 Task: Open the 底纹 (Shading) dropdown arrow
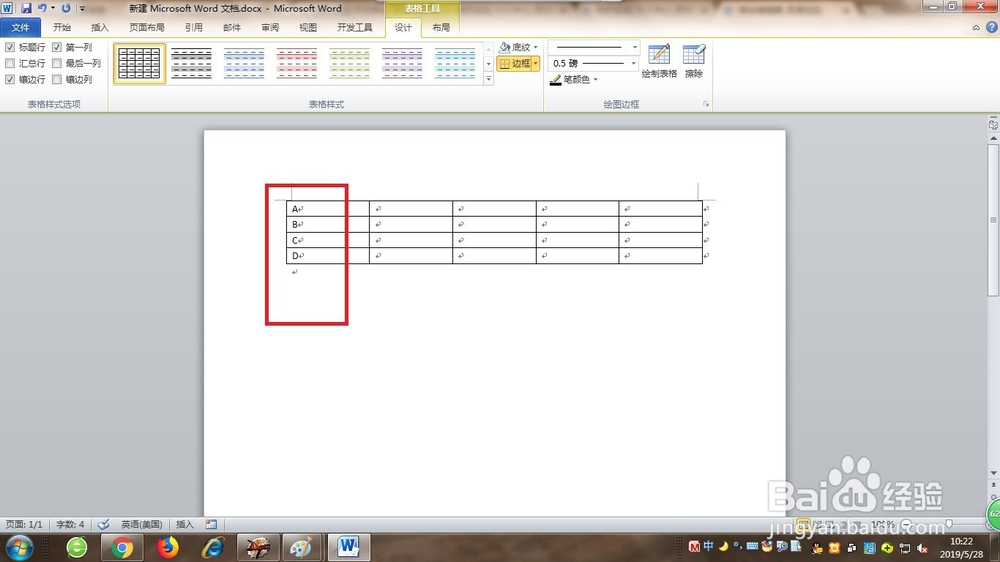pos(536,47)
